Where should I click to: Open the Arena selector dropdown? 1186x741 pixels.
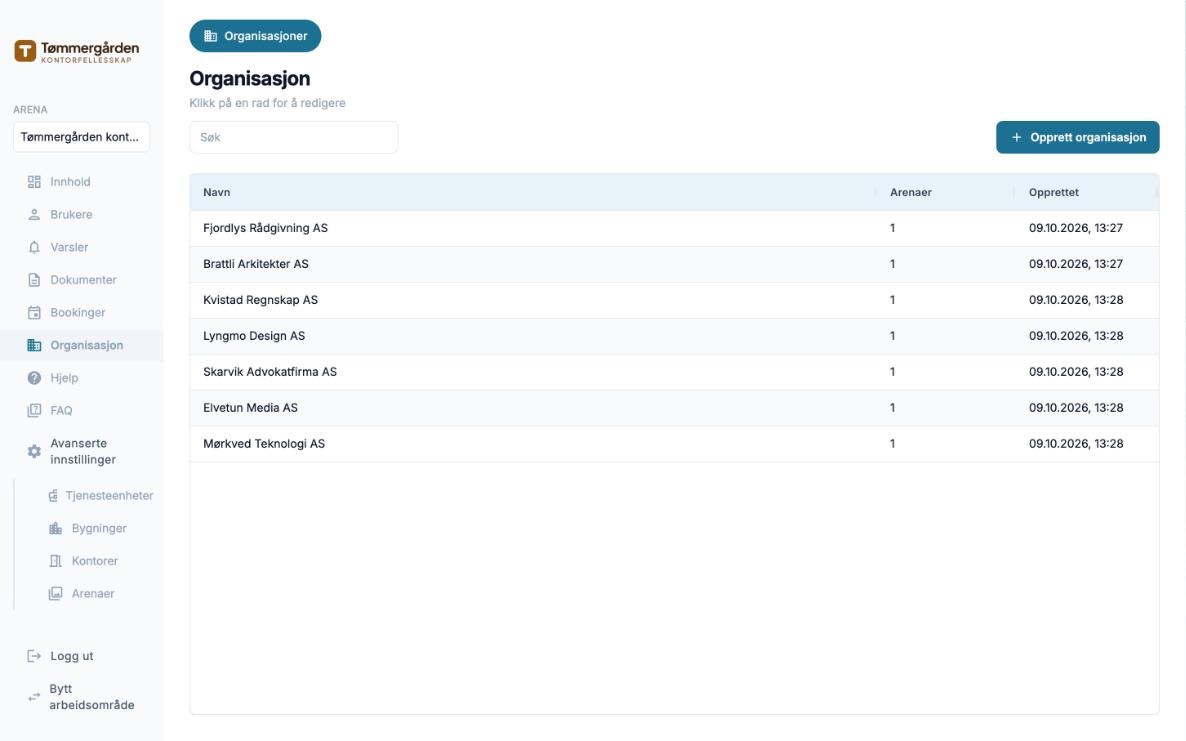81,137
